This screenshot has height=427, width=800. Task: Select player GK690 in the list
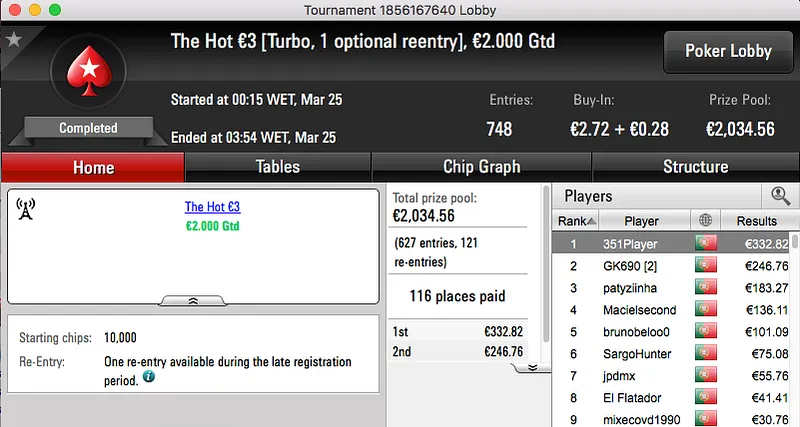tap(627, 266)
